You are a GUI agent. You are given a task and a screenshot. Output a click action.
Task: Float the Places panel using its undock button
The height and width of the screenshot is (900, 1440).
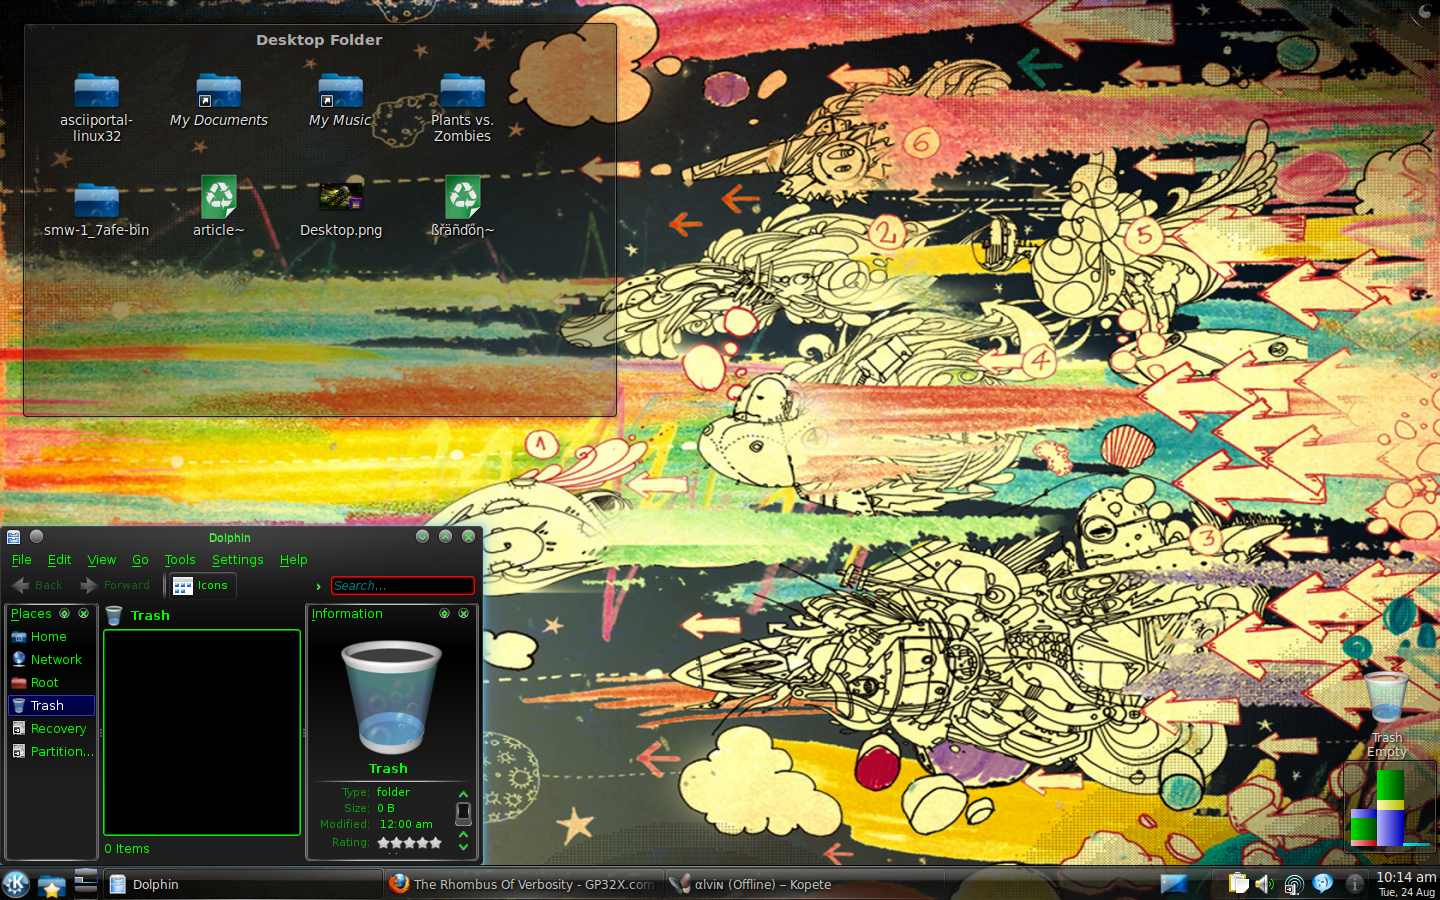65,614
